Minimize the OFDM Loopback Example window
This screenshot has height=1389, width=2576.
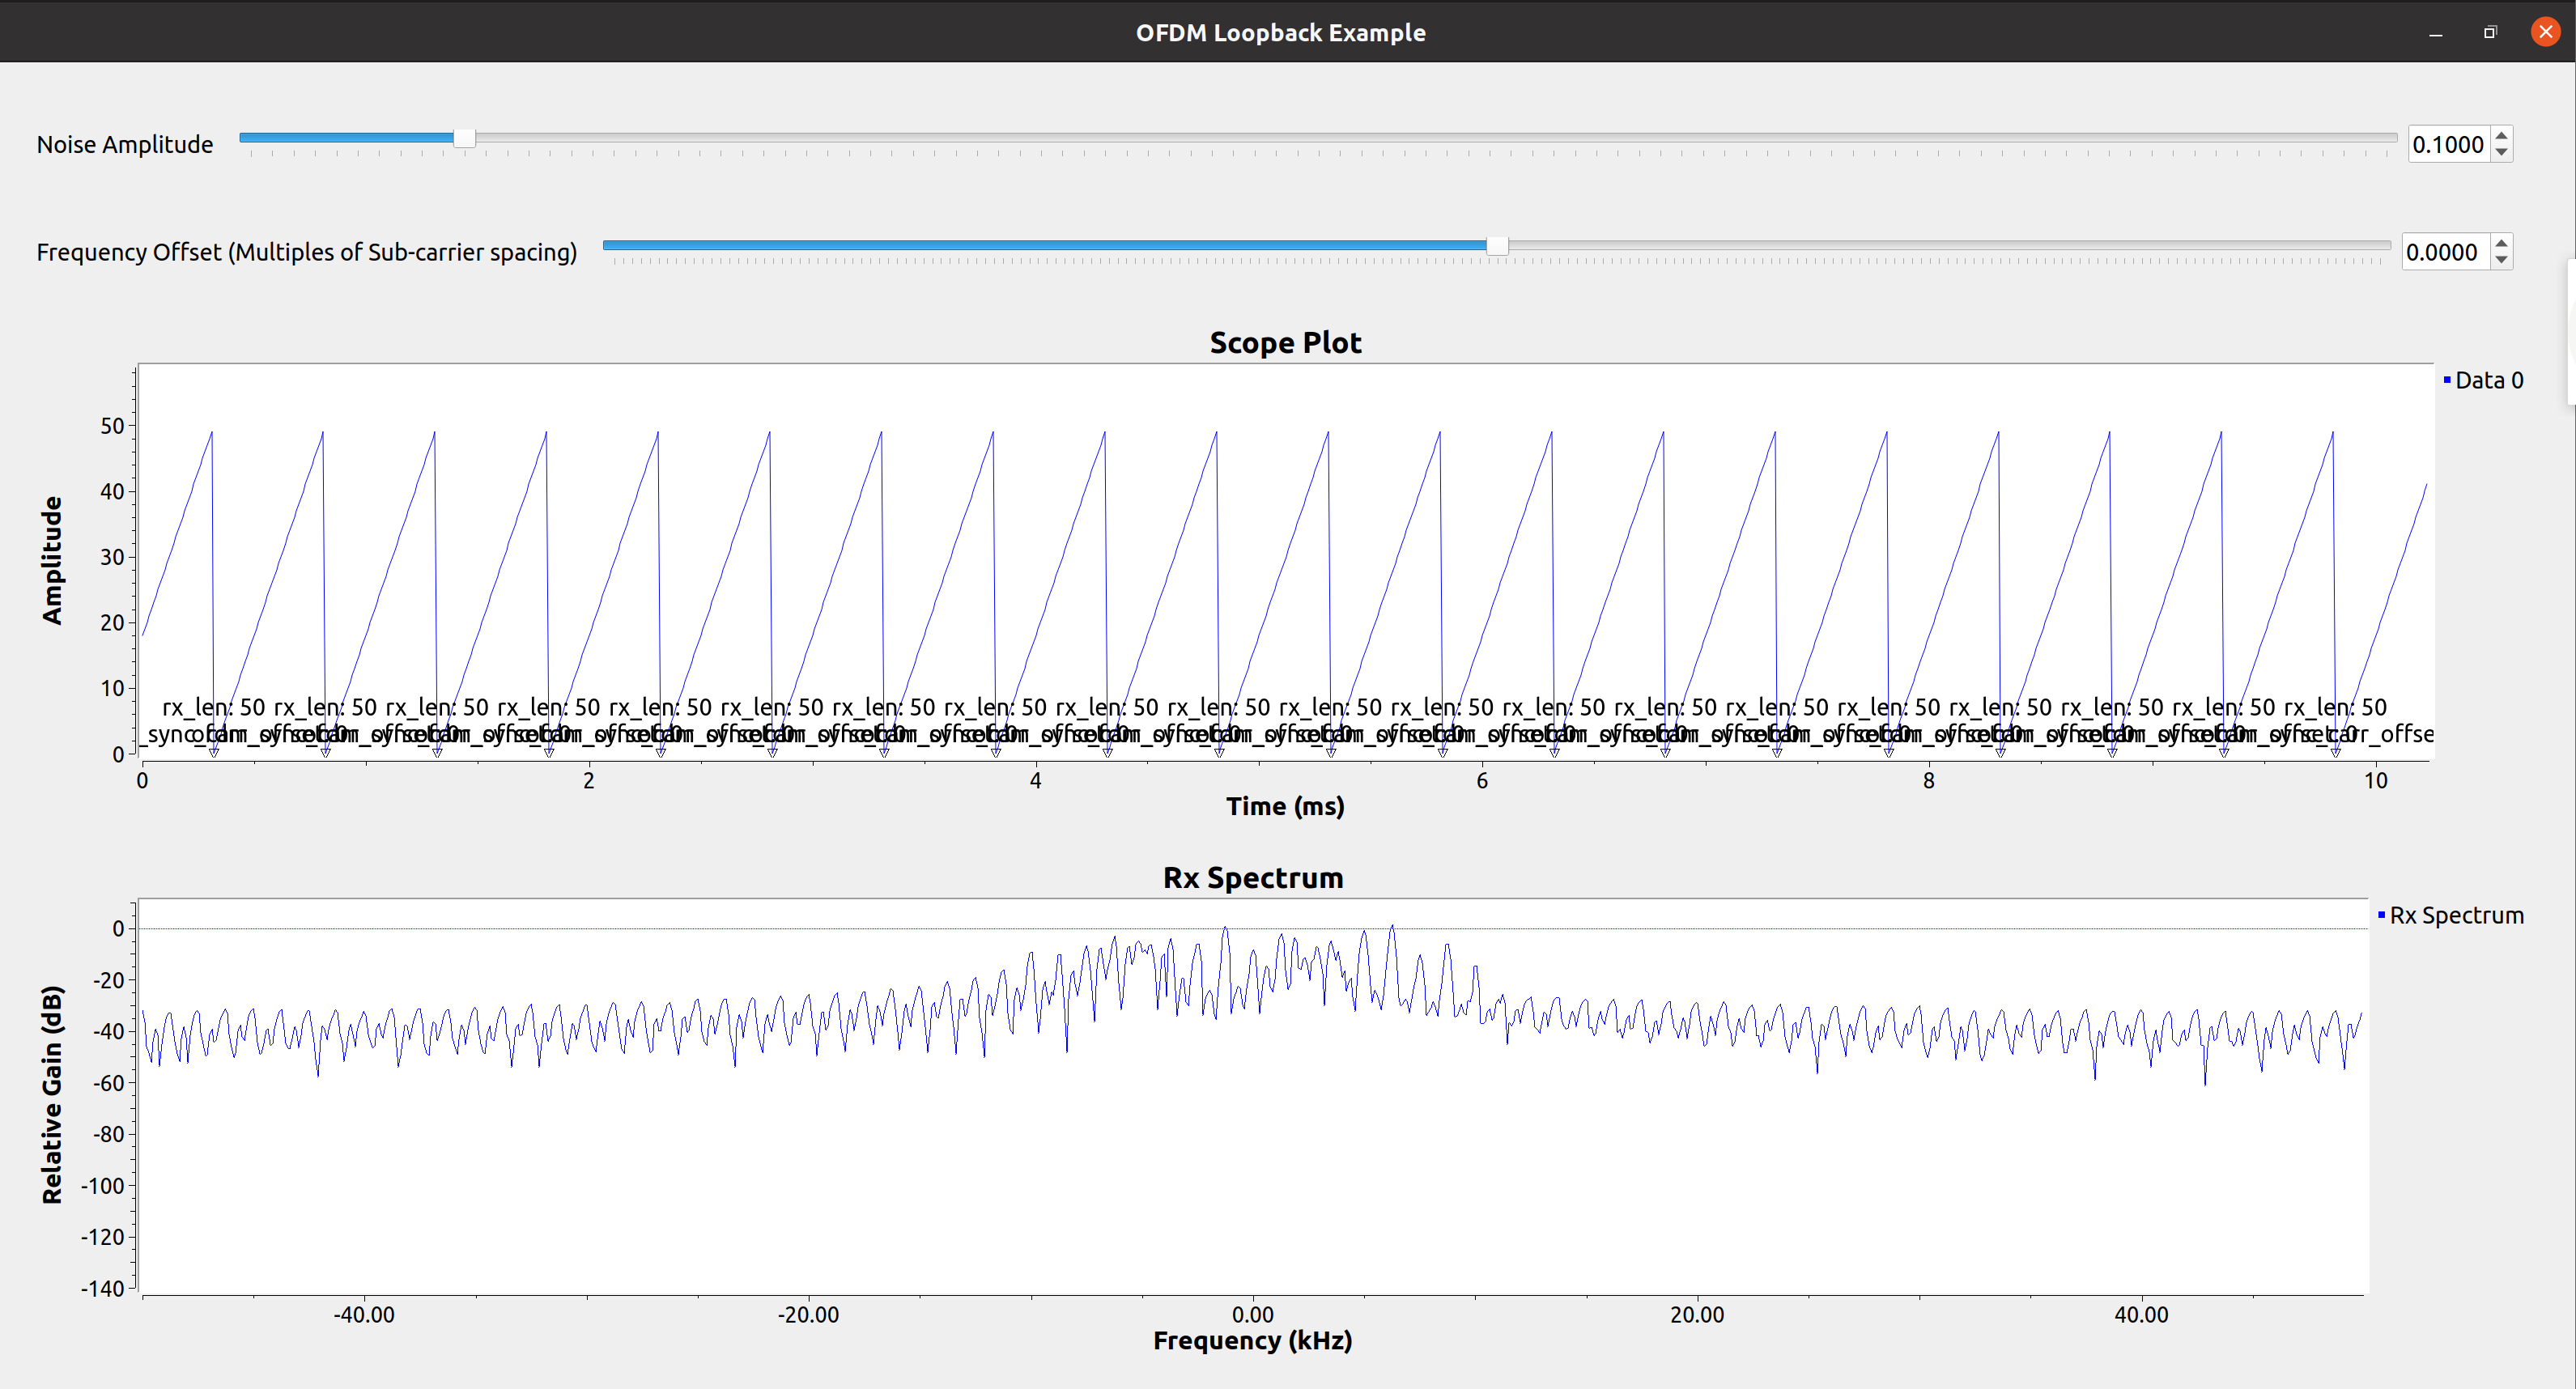(x=2435, y=33)
